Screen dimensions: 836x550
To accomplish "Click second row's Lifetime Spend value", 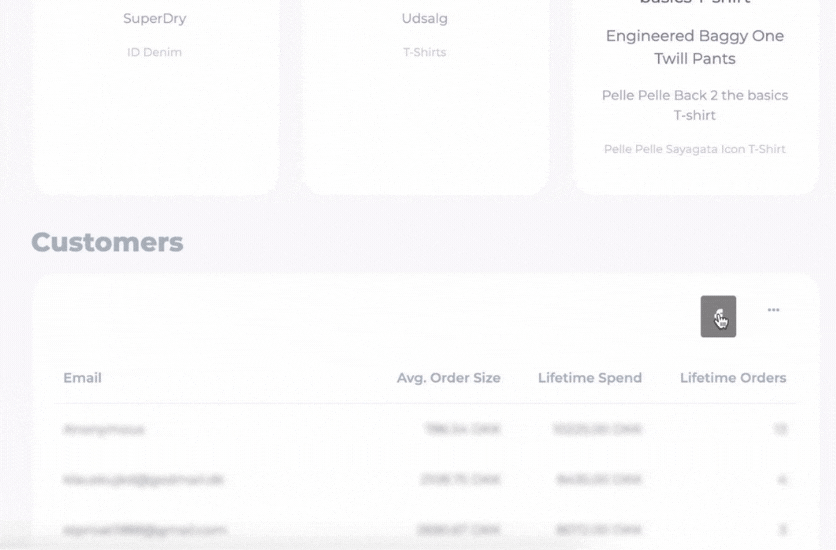I will 597,480.
